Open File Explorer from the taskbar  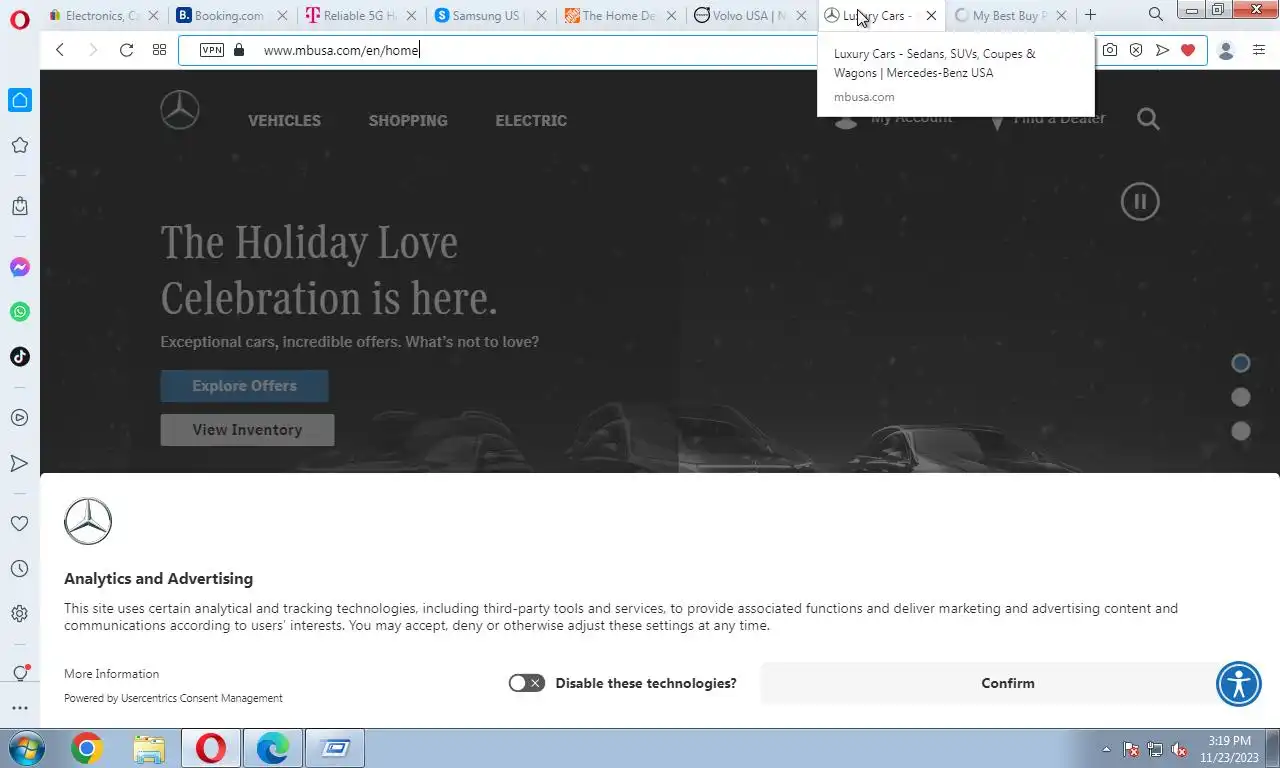pos(149,748)
